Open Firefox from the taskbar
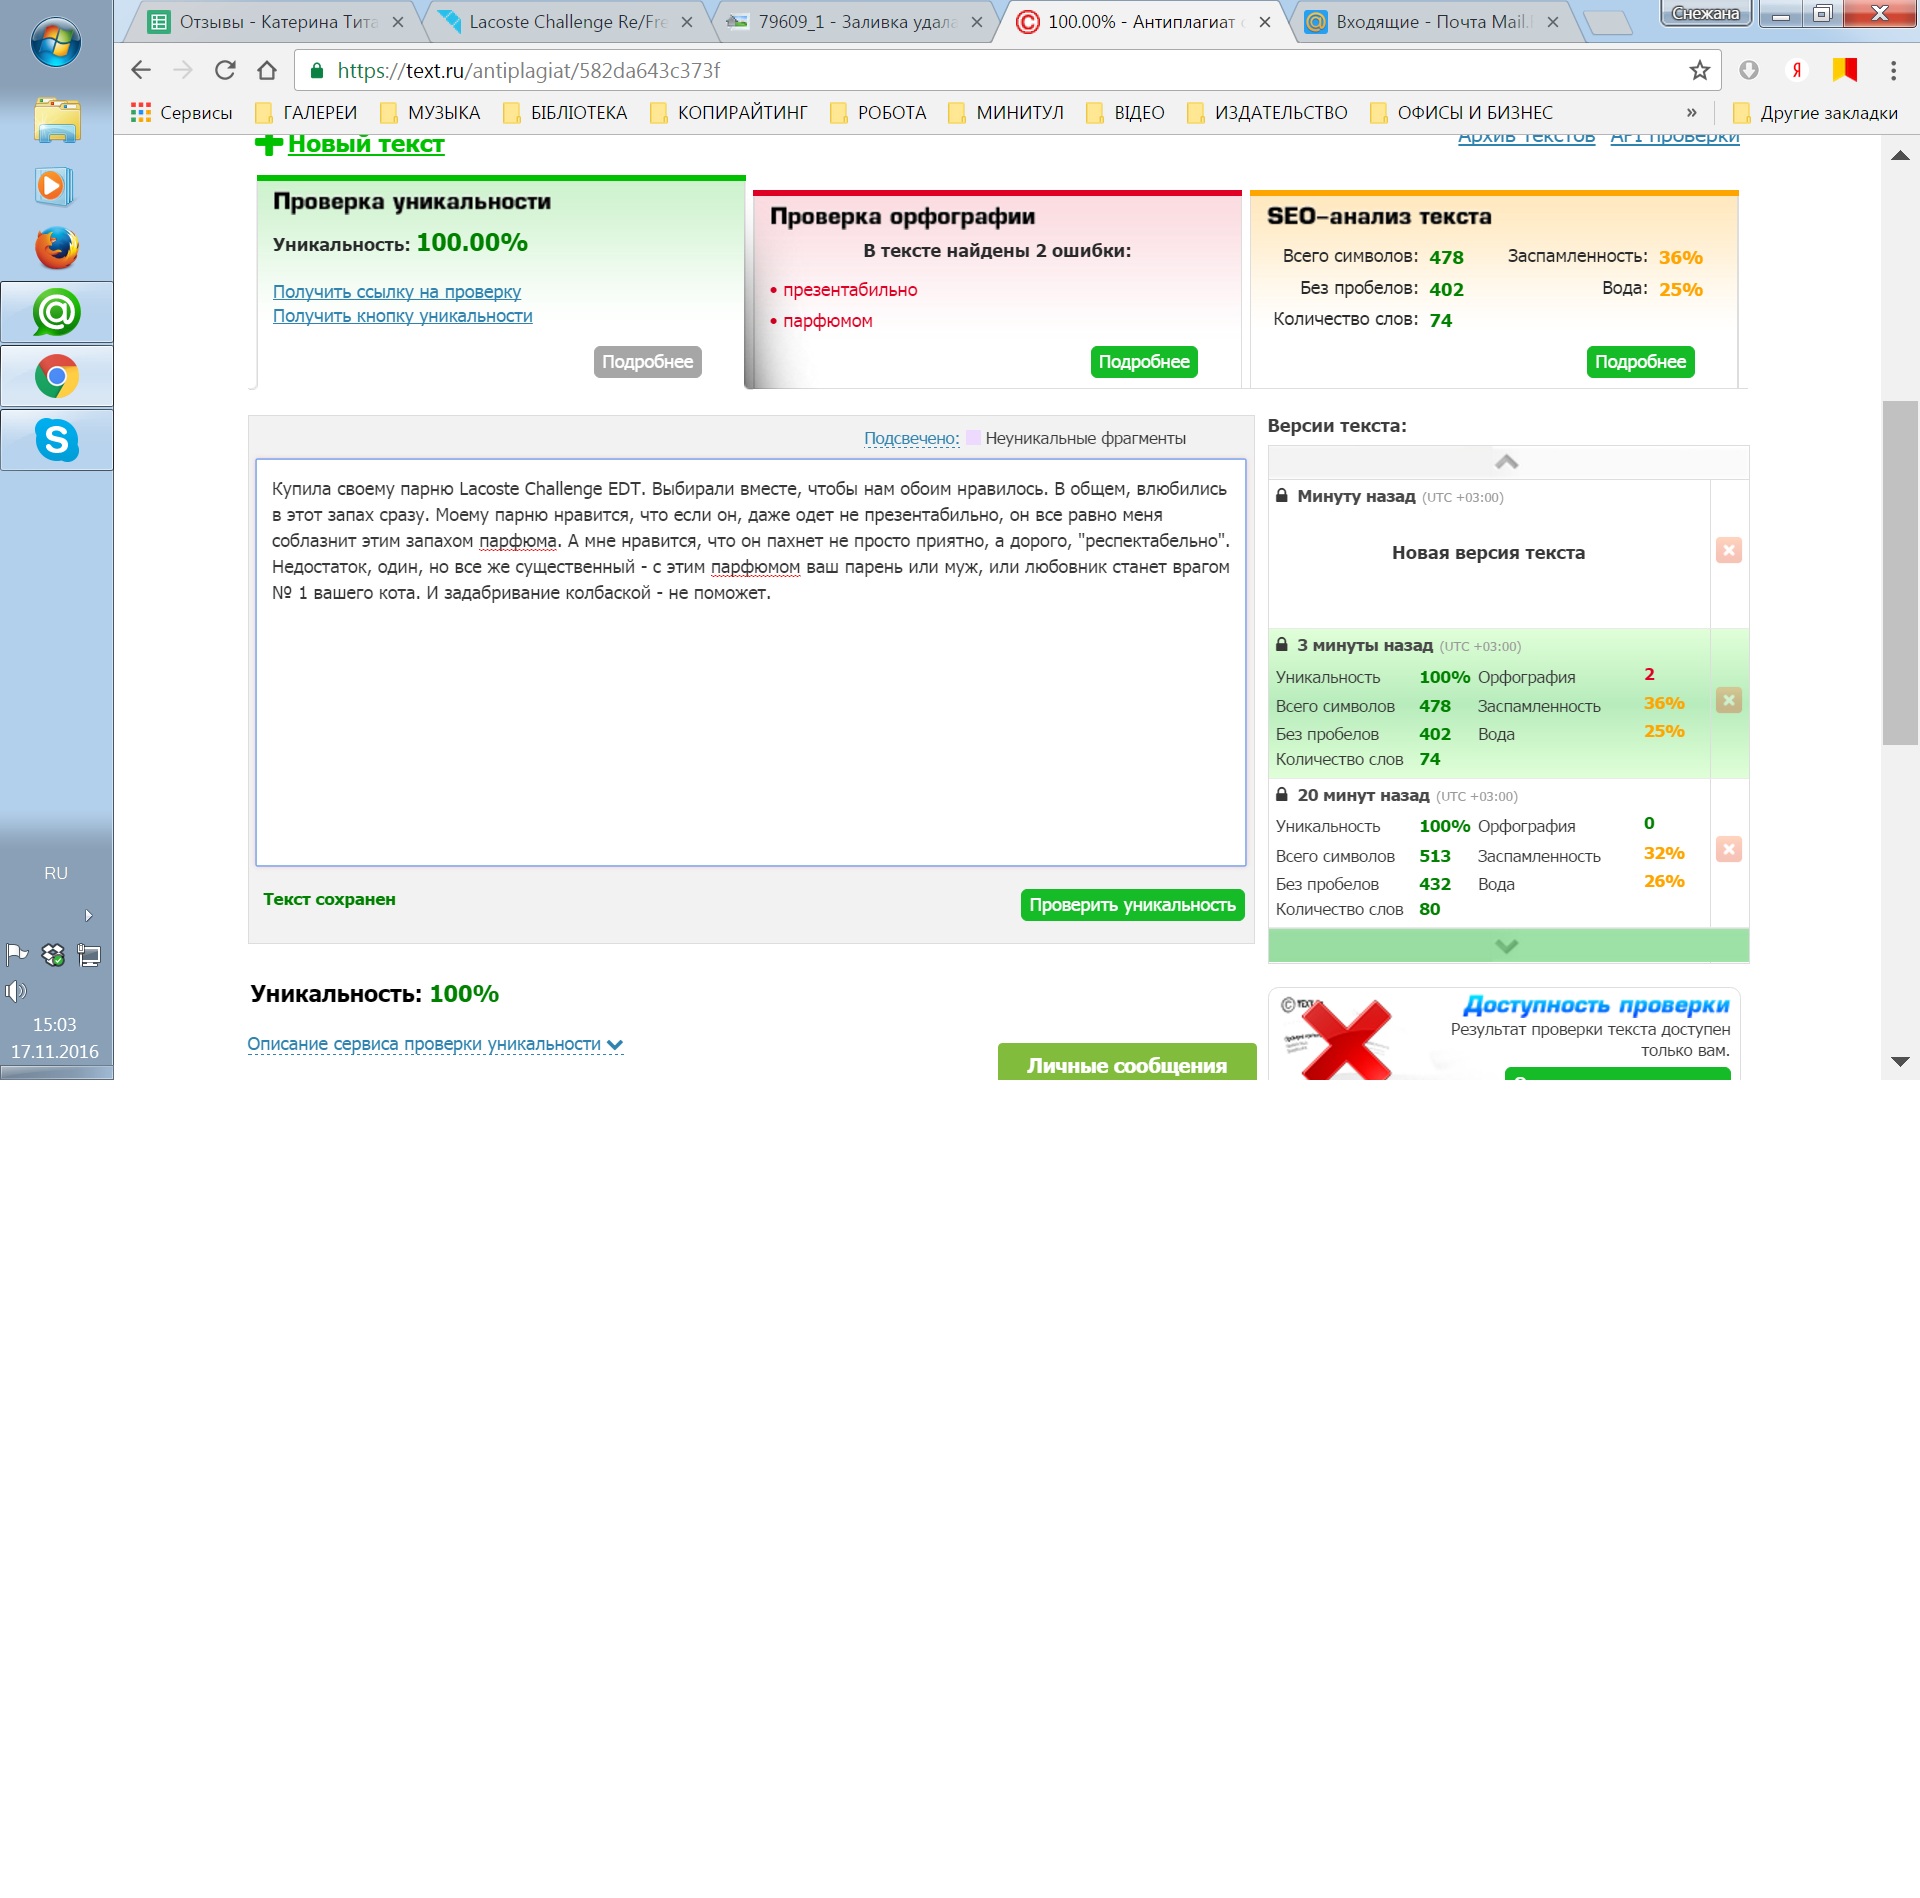Viewport: 1920px width, 1898px height. 57,248
